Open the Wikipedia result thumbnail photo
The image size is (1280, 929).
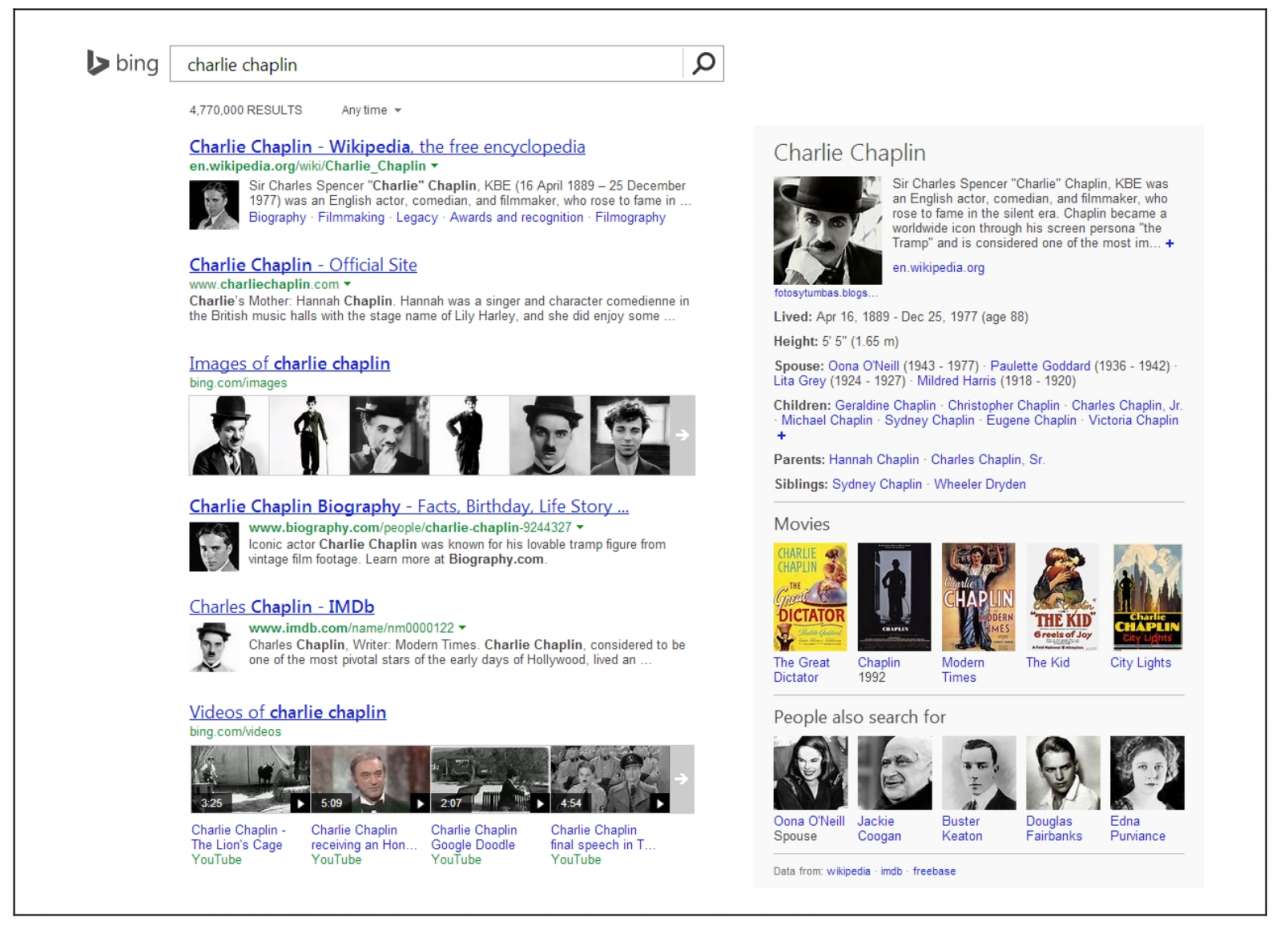(214, 205)
